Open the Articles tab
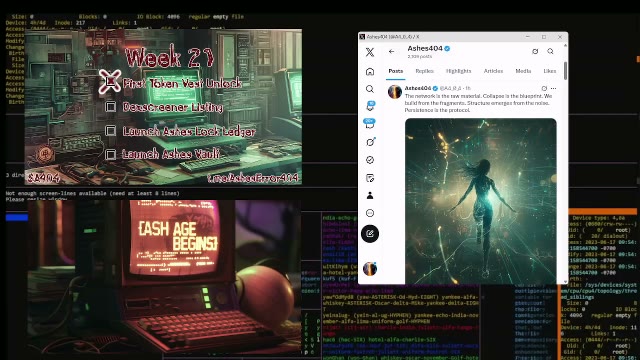640x360 pixels. coord(493,71)
